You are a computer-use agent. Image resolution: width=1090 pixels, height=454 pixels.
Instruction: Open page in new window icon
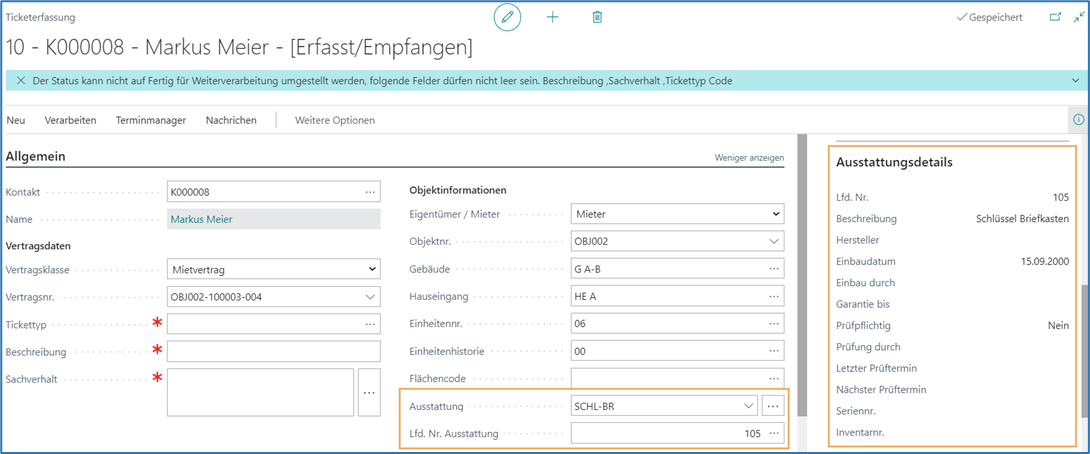(x=1055, y=17)
